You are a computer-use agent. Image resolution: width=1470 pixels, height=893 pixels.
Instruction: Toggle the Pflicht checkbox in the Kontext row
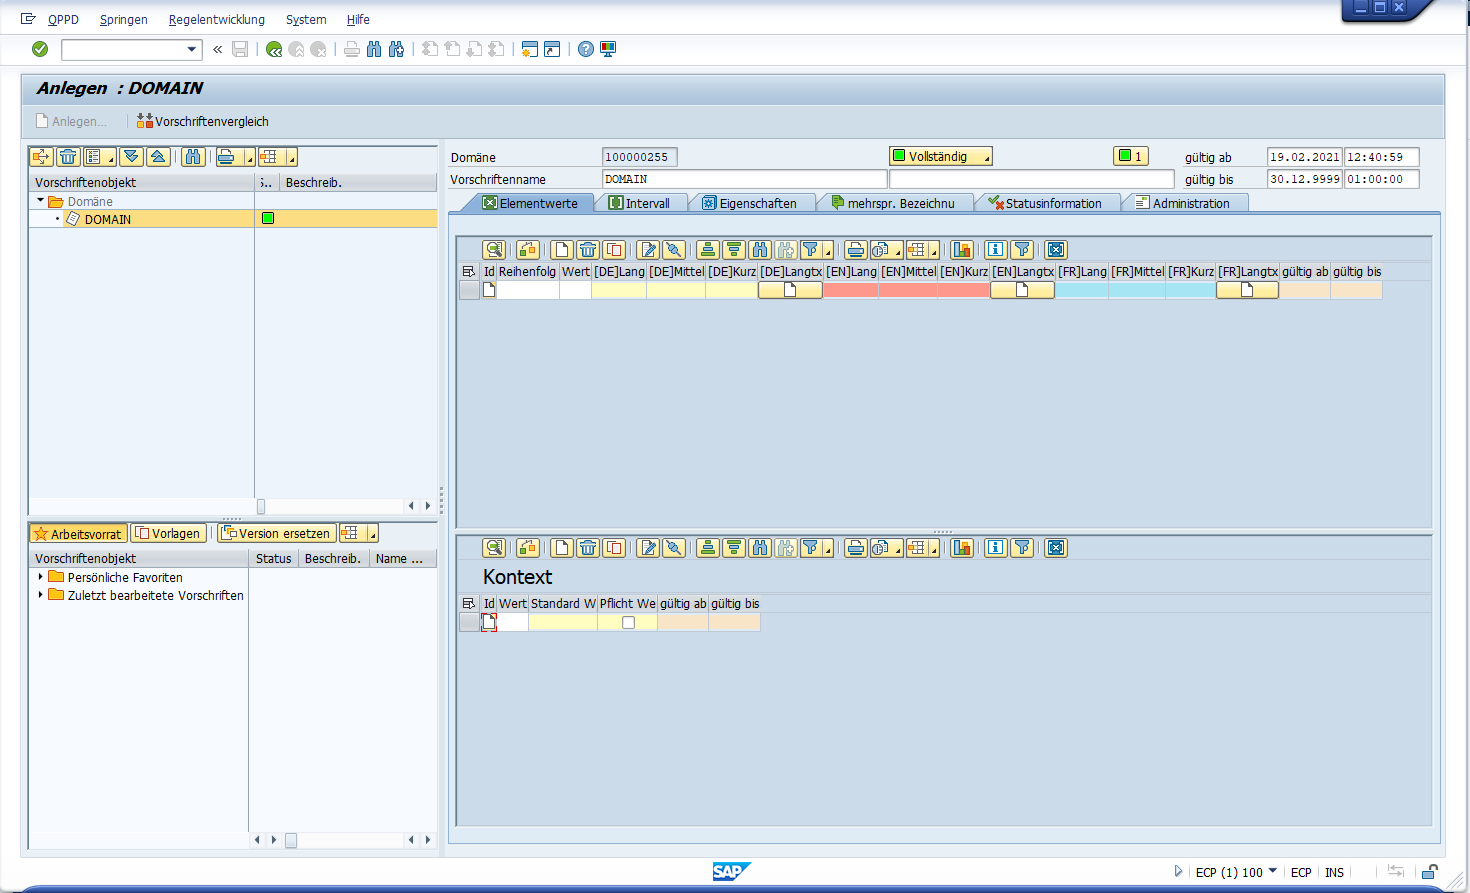pyautogui.click(x=627, y=621)
